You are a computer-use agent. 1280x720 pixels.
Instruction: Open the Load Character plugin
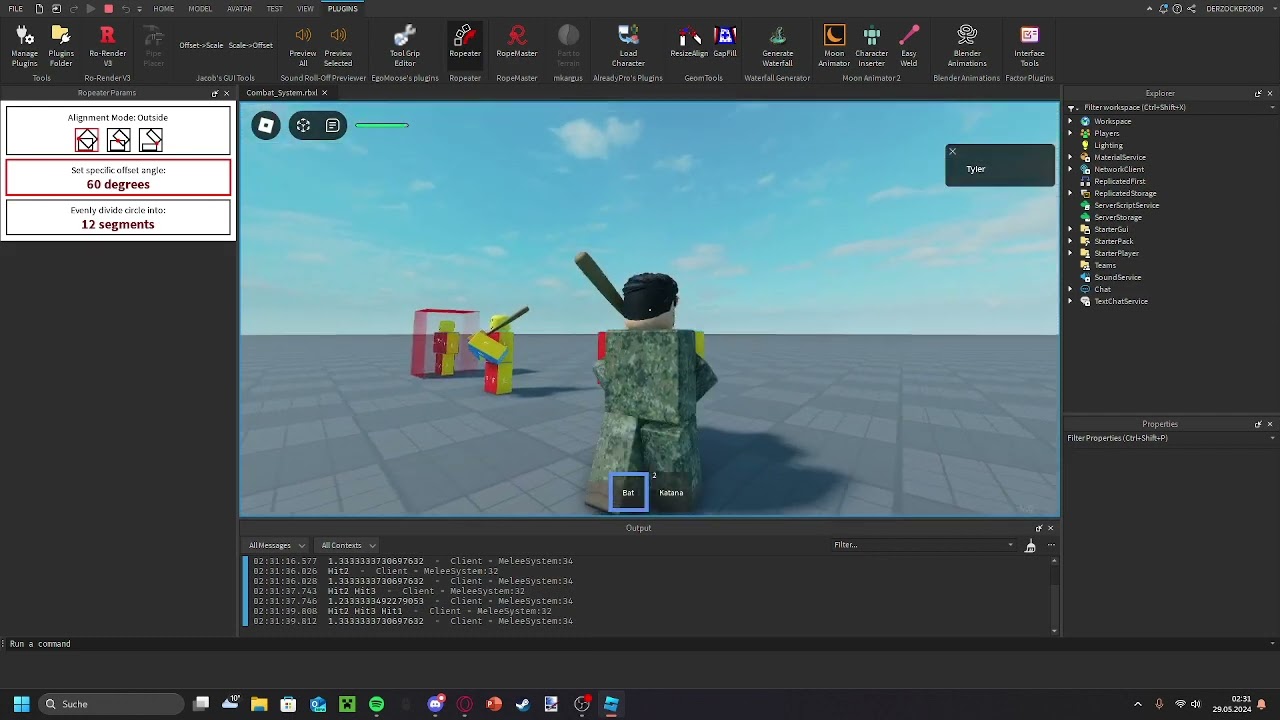click(x=628, y=46)
